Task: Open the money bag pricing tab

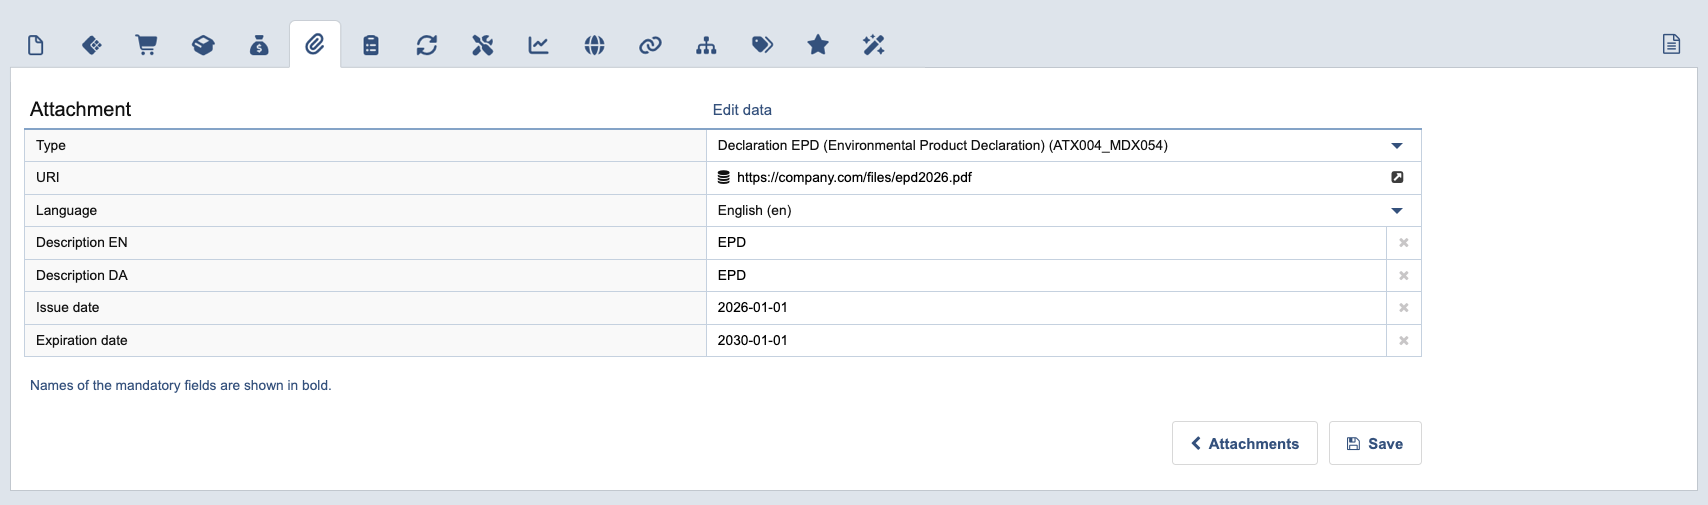Action: [x=259, y=45]
